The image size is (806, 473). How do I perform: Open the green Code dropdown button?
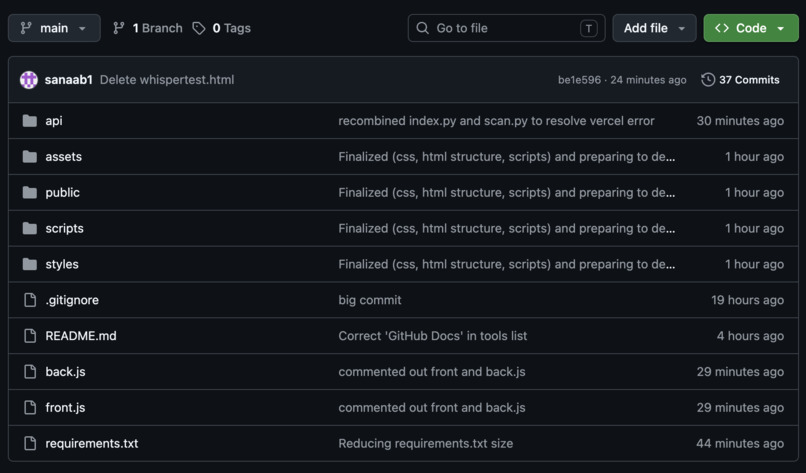(751, 28)
